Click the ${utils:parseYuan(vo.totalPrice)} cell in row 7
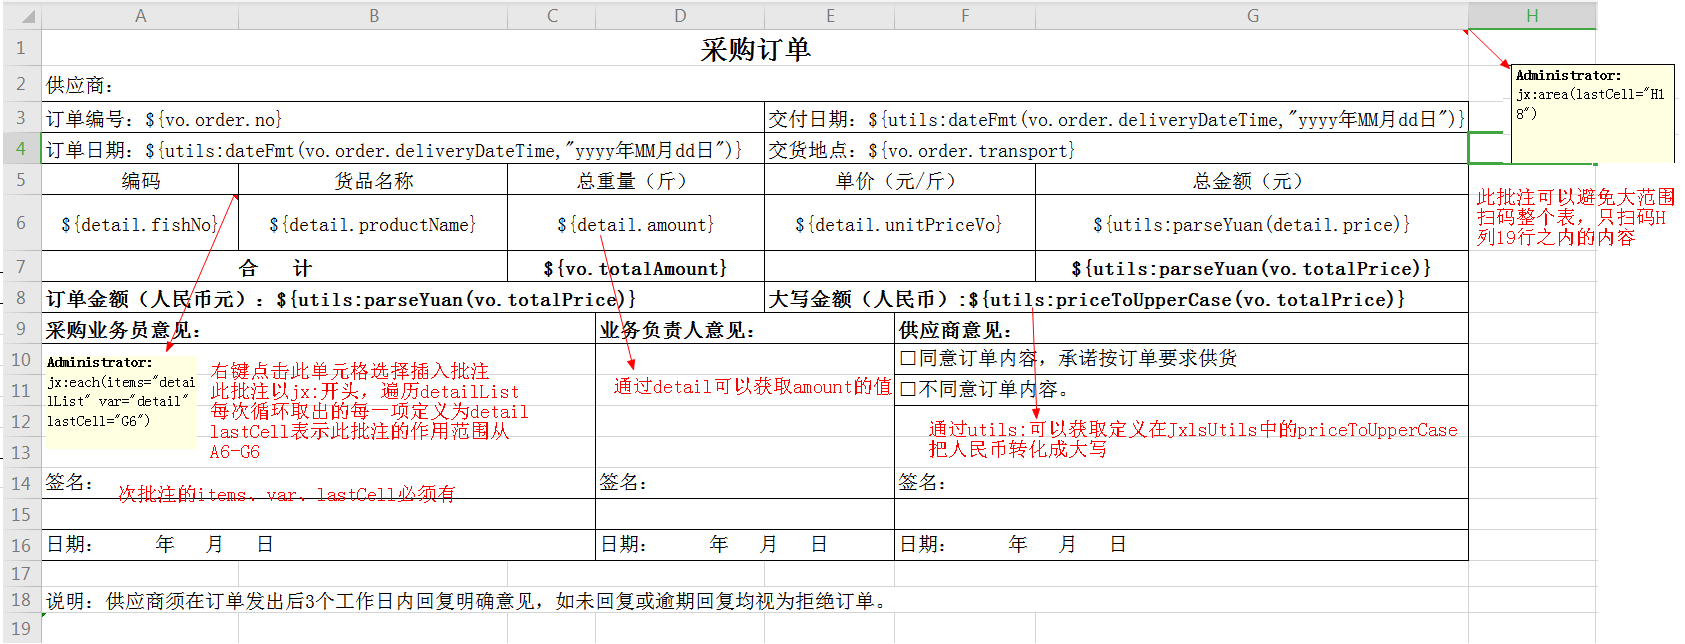1685x644 pixels. pos(1252,267)
